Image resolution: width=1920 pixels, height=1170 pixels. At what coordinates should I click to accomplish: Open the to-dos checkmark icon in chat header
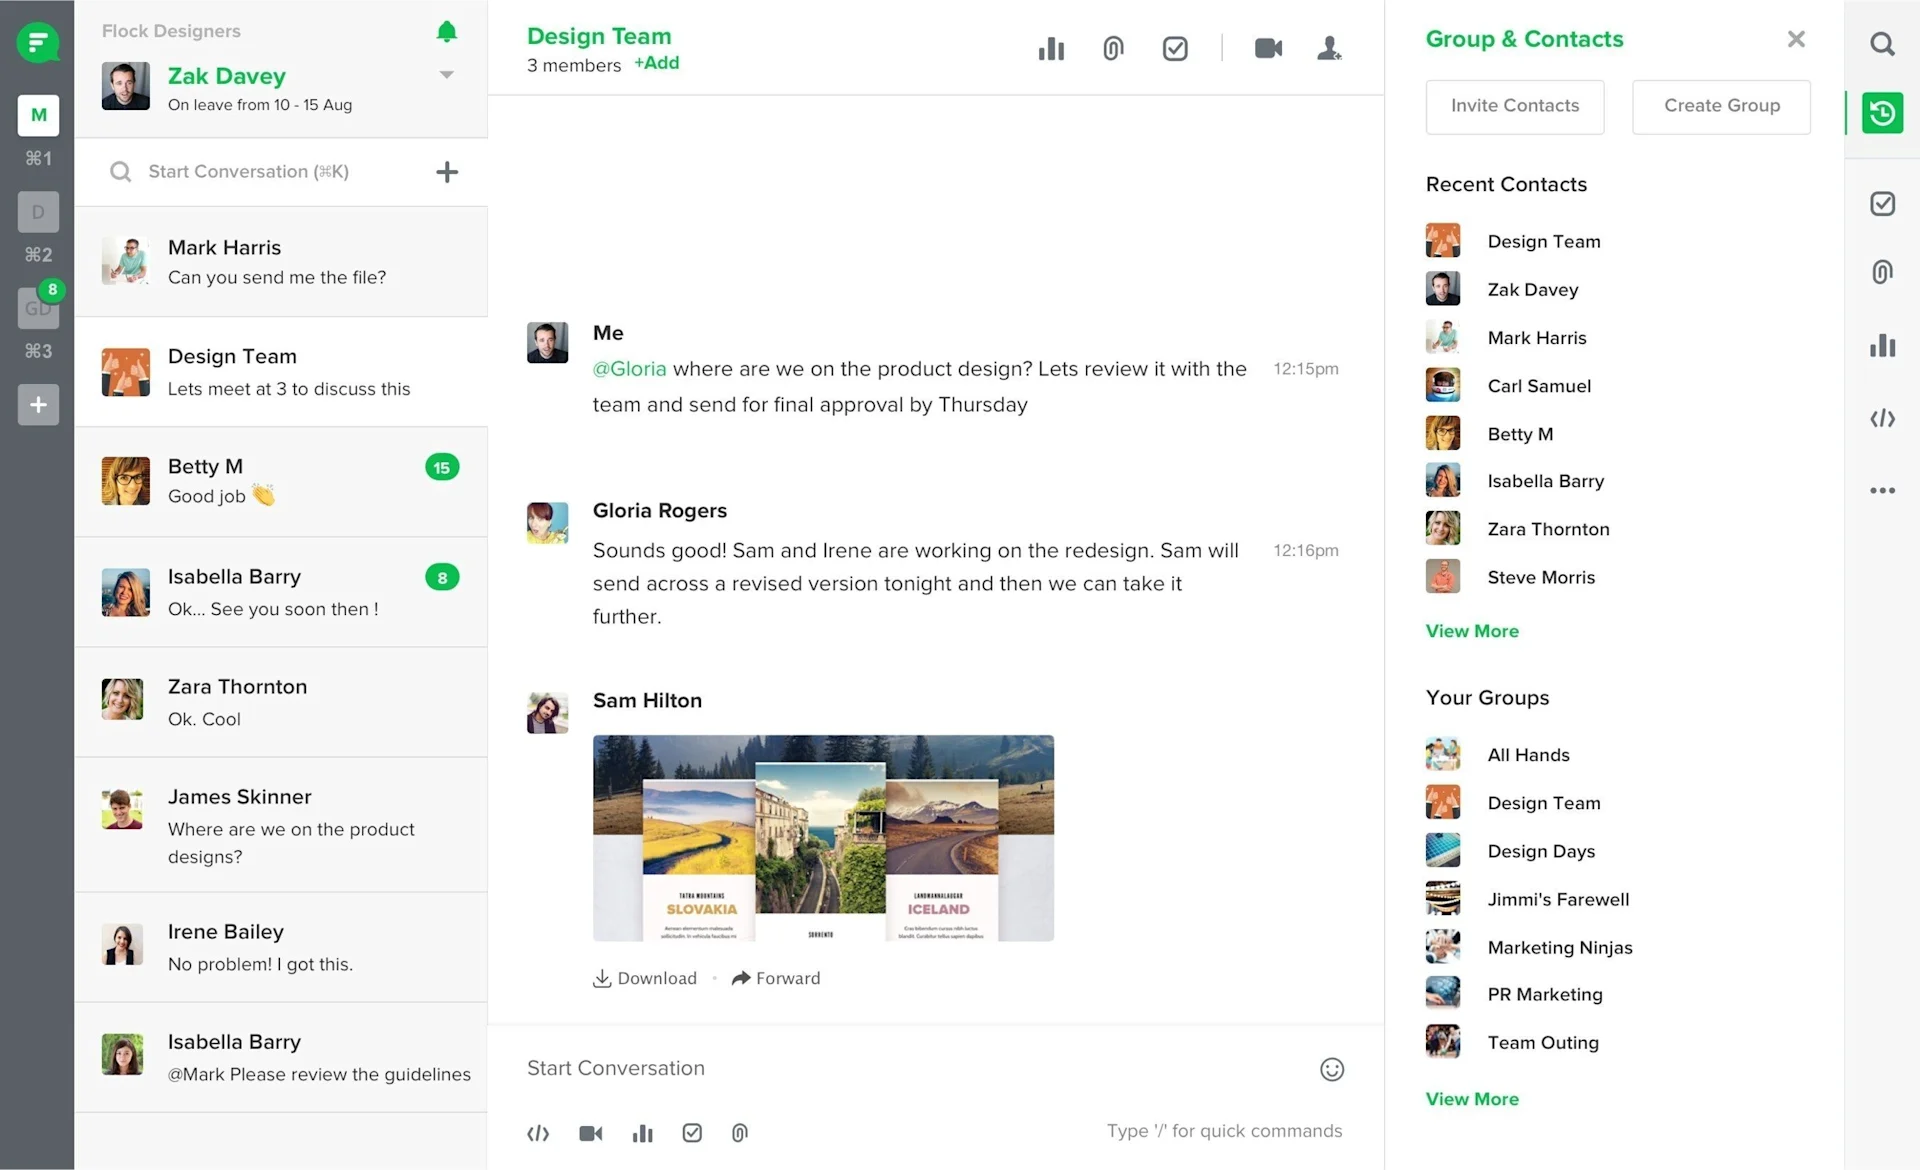pos(1175,47)
